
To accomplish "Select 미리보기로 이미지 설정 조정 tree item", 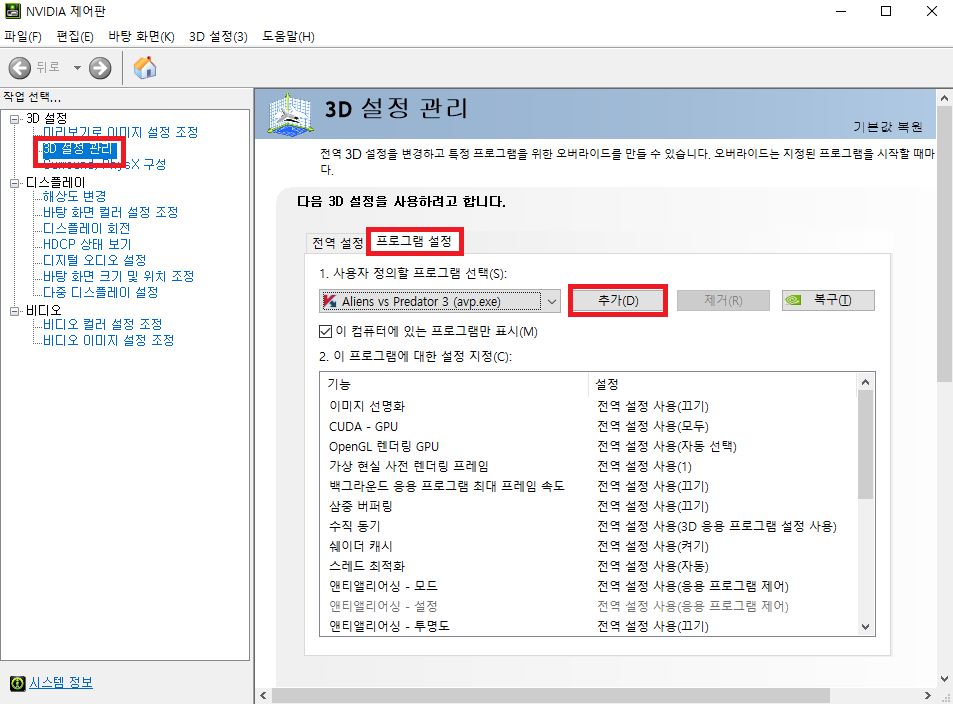I will pos(120,132).
